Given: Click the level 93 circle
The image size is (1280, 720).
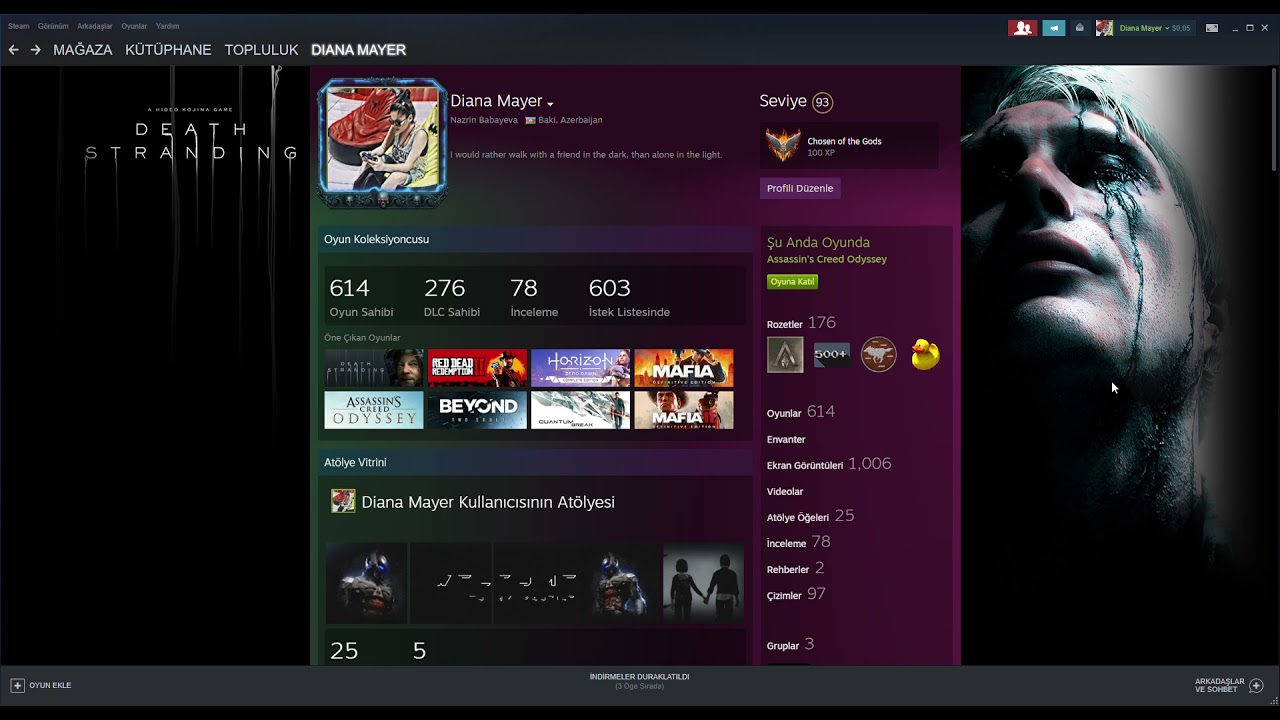Looking at the screenshot, I should pyautogui.click(x=822, y=102).
